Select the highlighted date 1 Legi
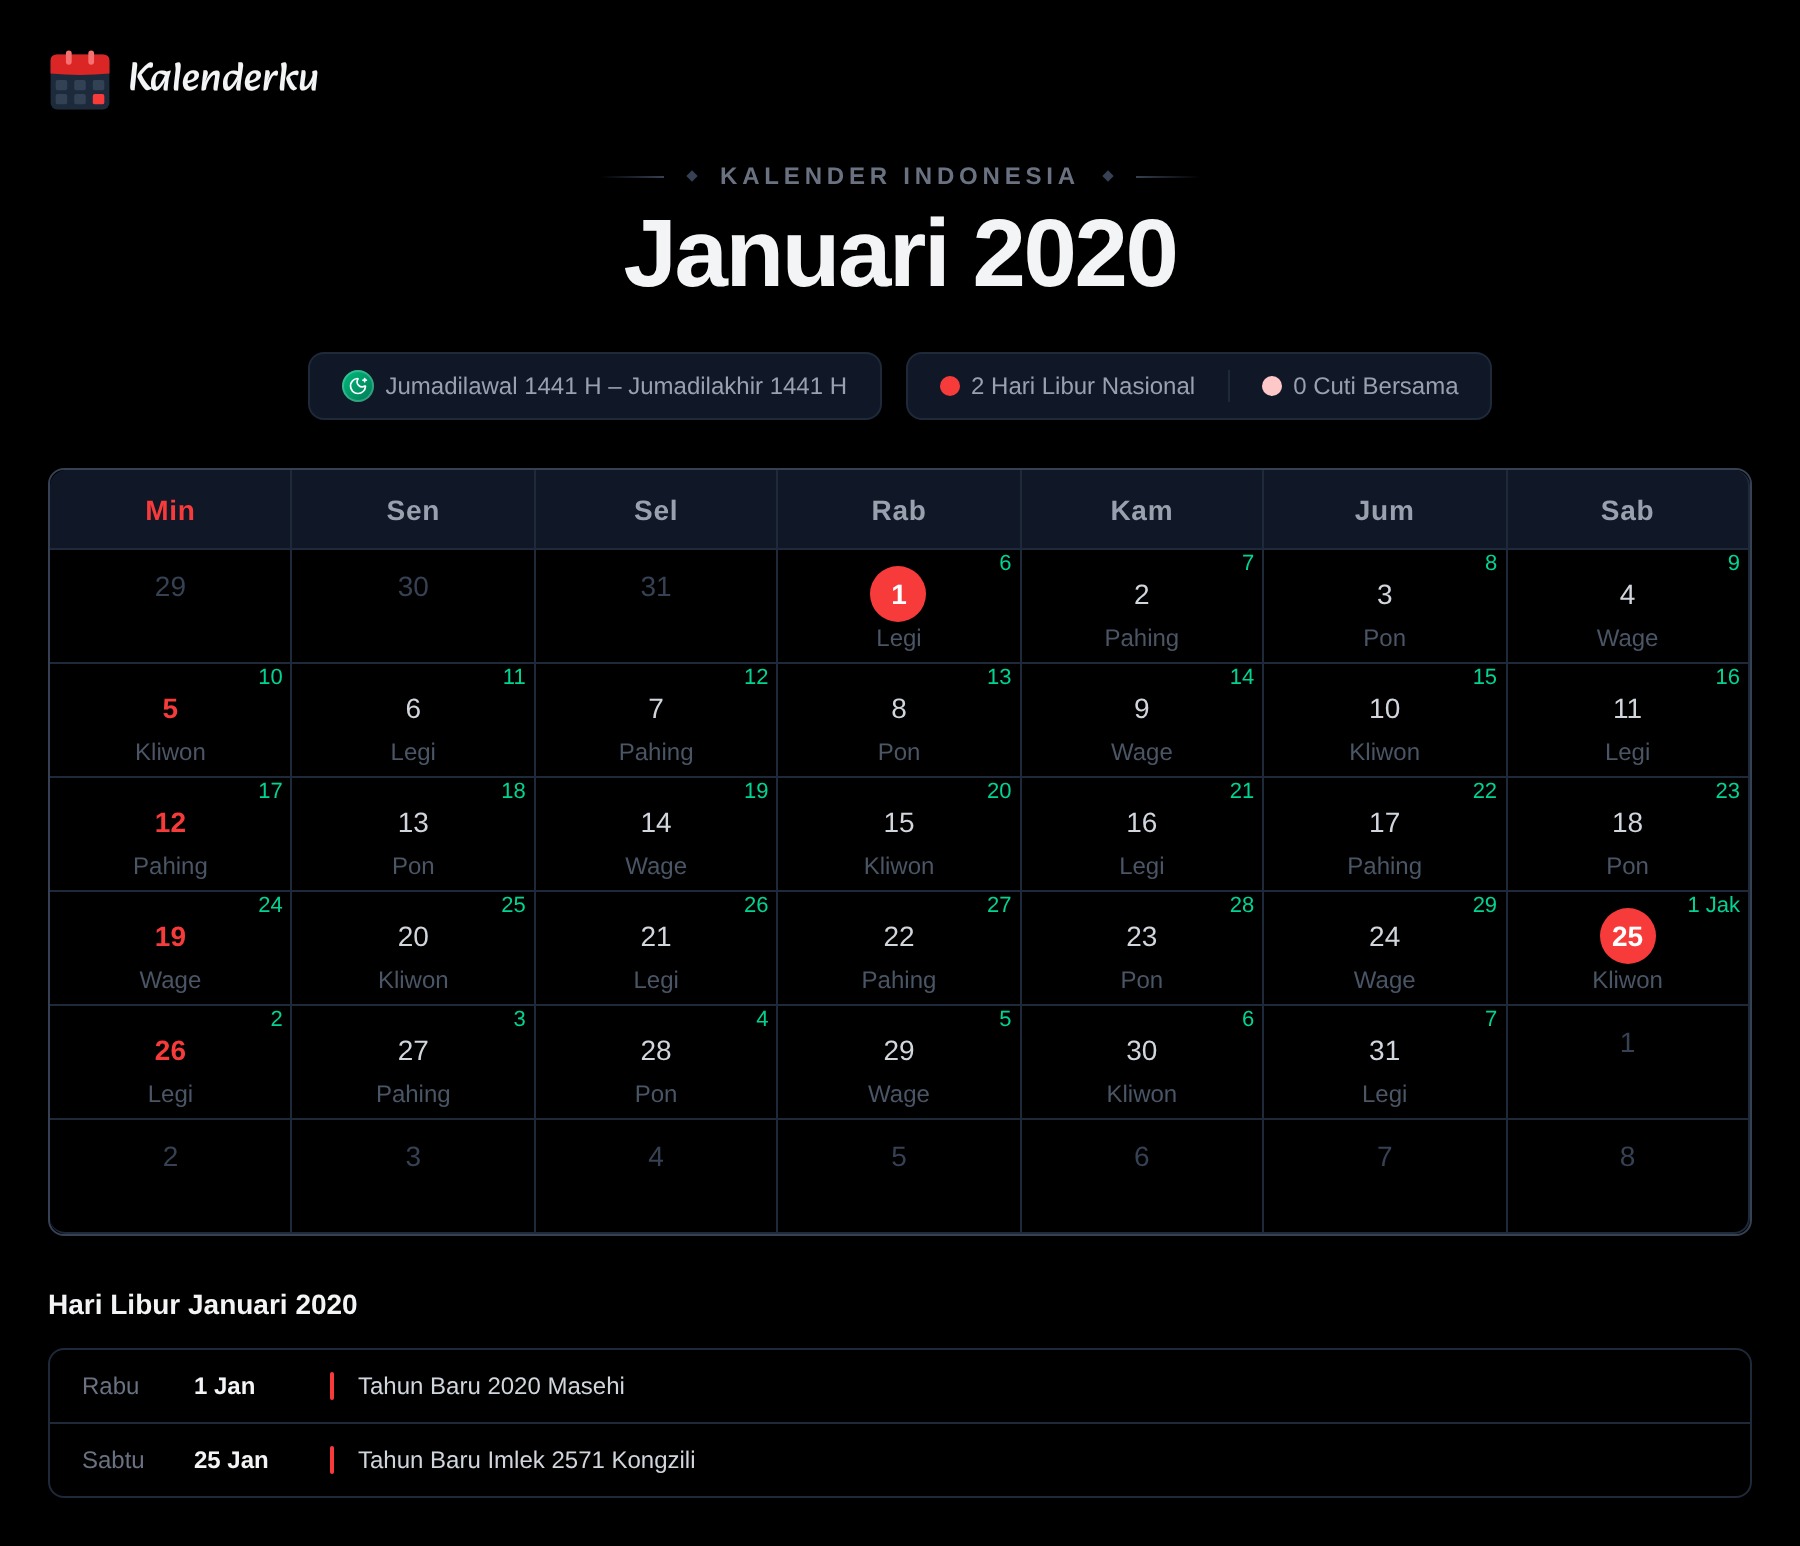 tap(898, 606)
